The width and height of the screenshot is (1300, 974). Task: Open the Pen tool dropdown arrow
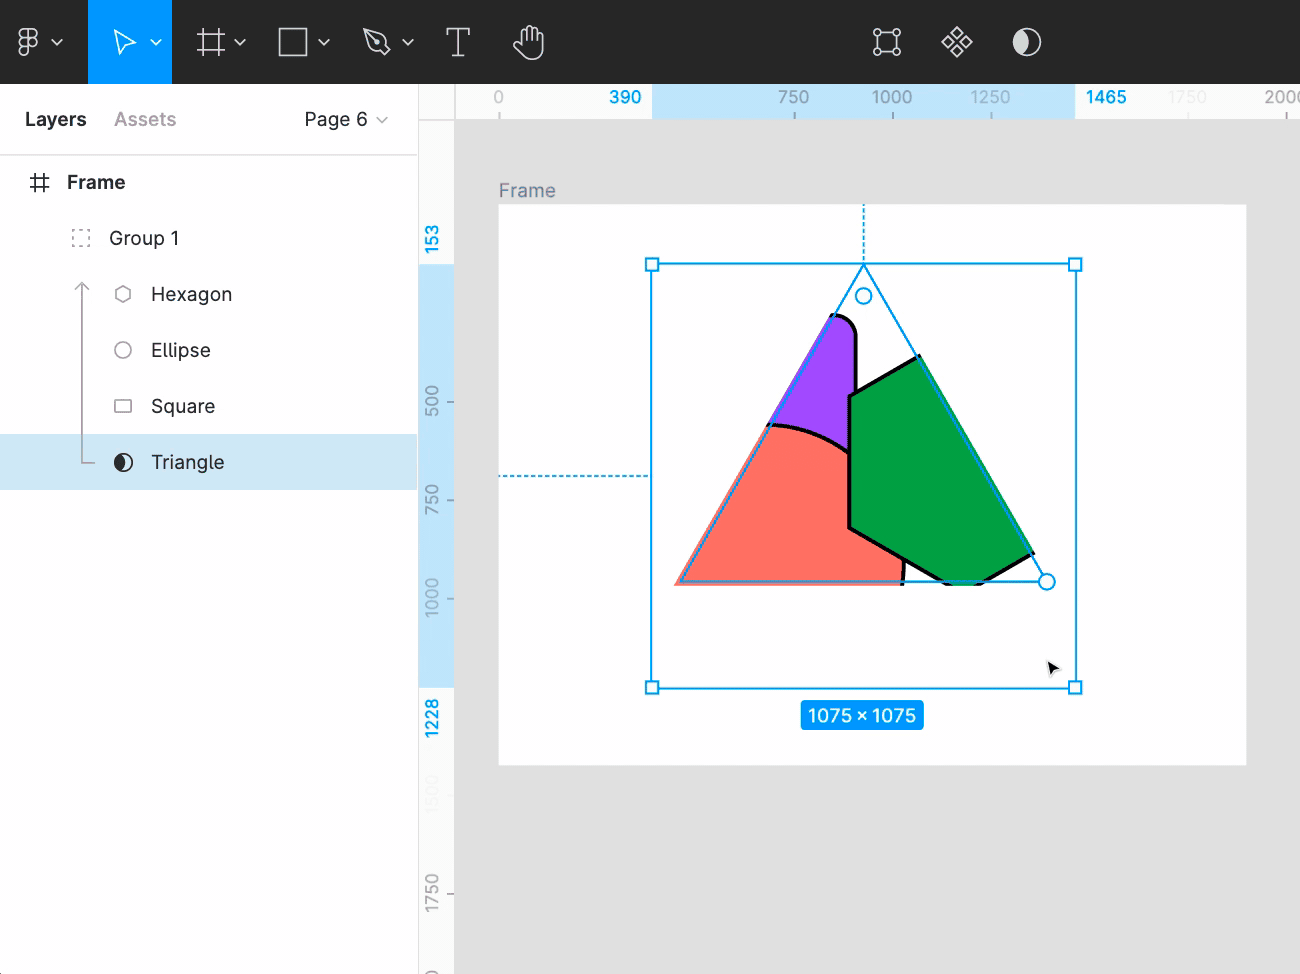pyautogui.click(x=407, y=43)
